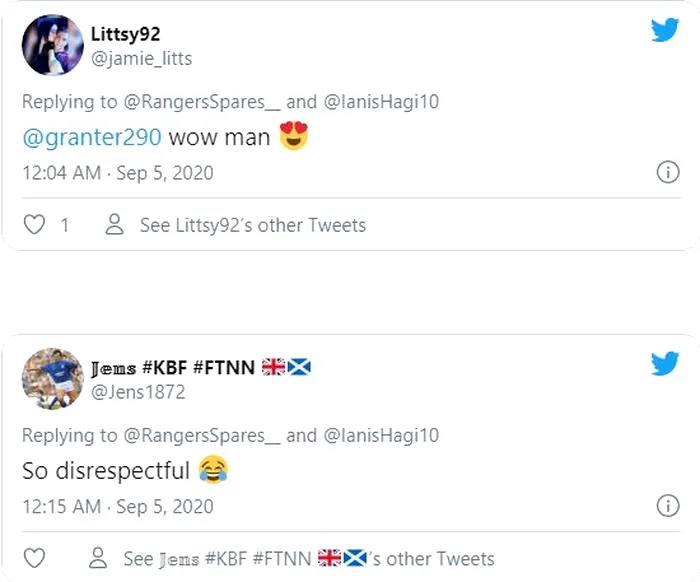Click 'See Littsy92's other Tweets' link
Screen dimensions: 700x582
click(x=252, y=225)
